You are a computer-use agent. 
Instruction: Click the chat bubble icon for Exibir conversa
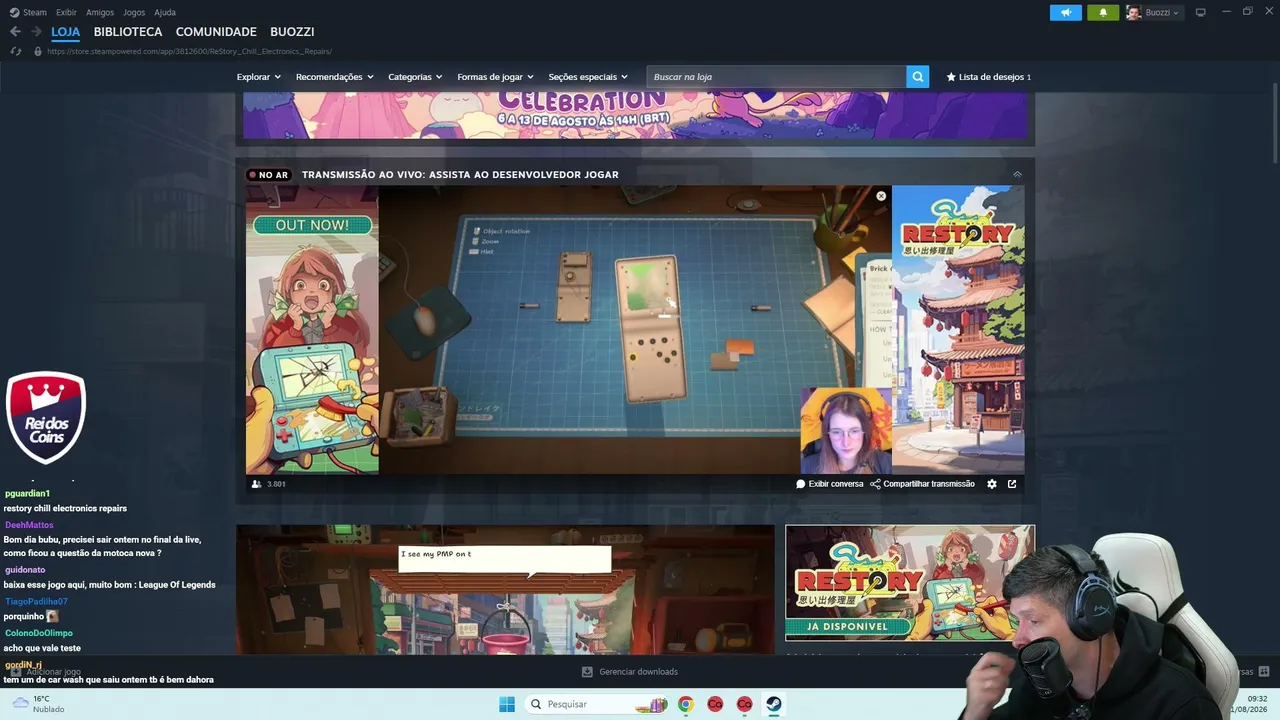point(800,484)
